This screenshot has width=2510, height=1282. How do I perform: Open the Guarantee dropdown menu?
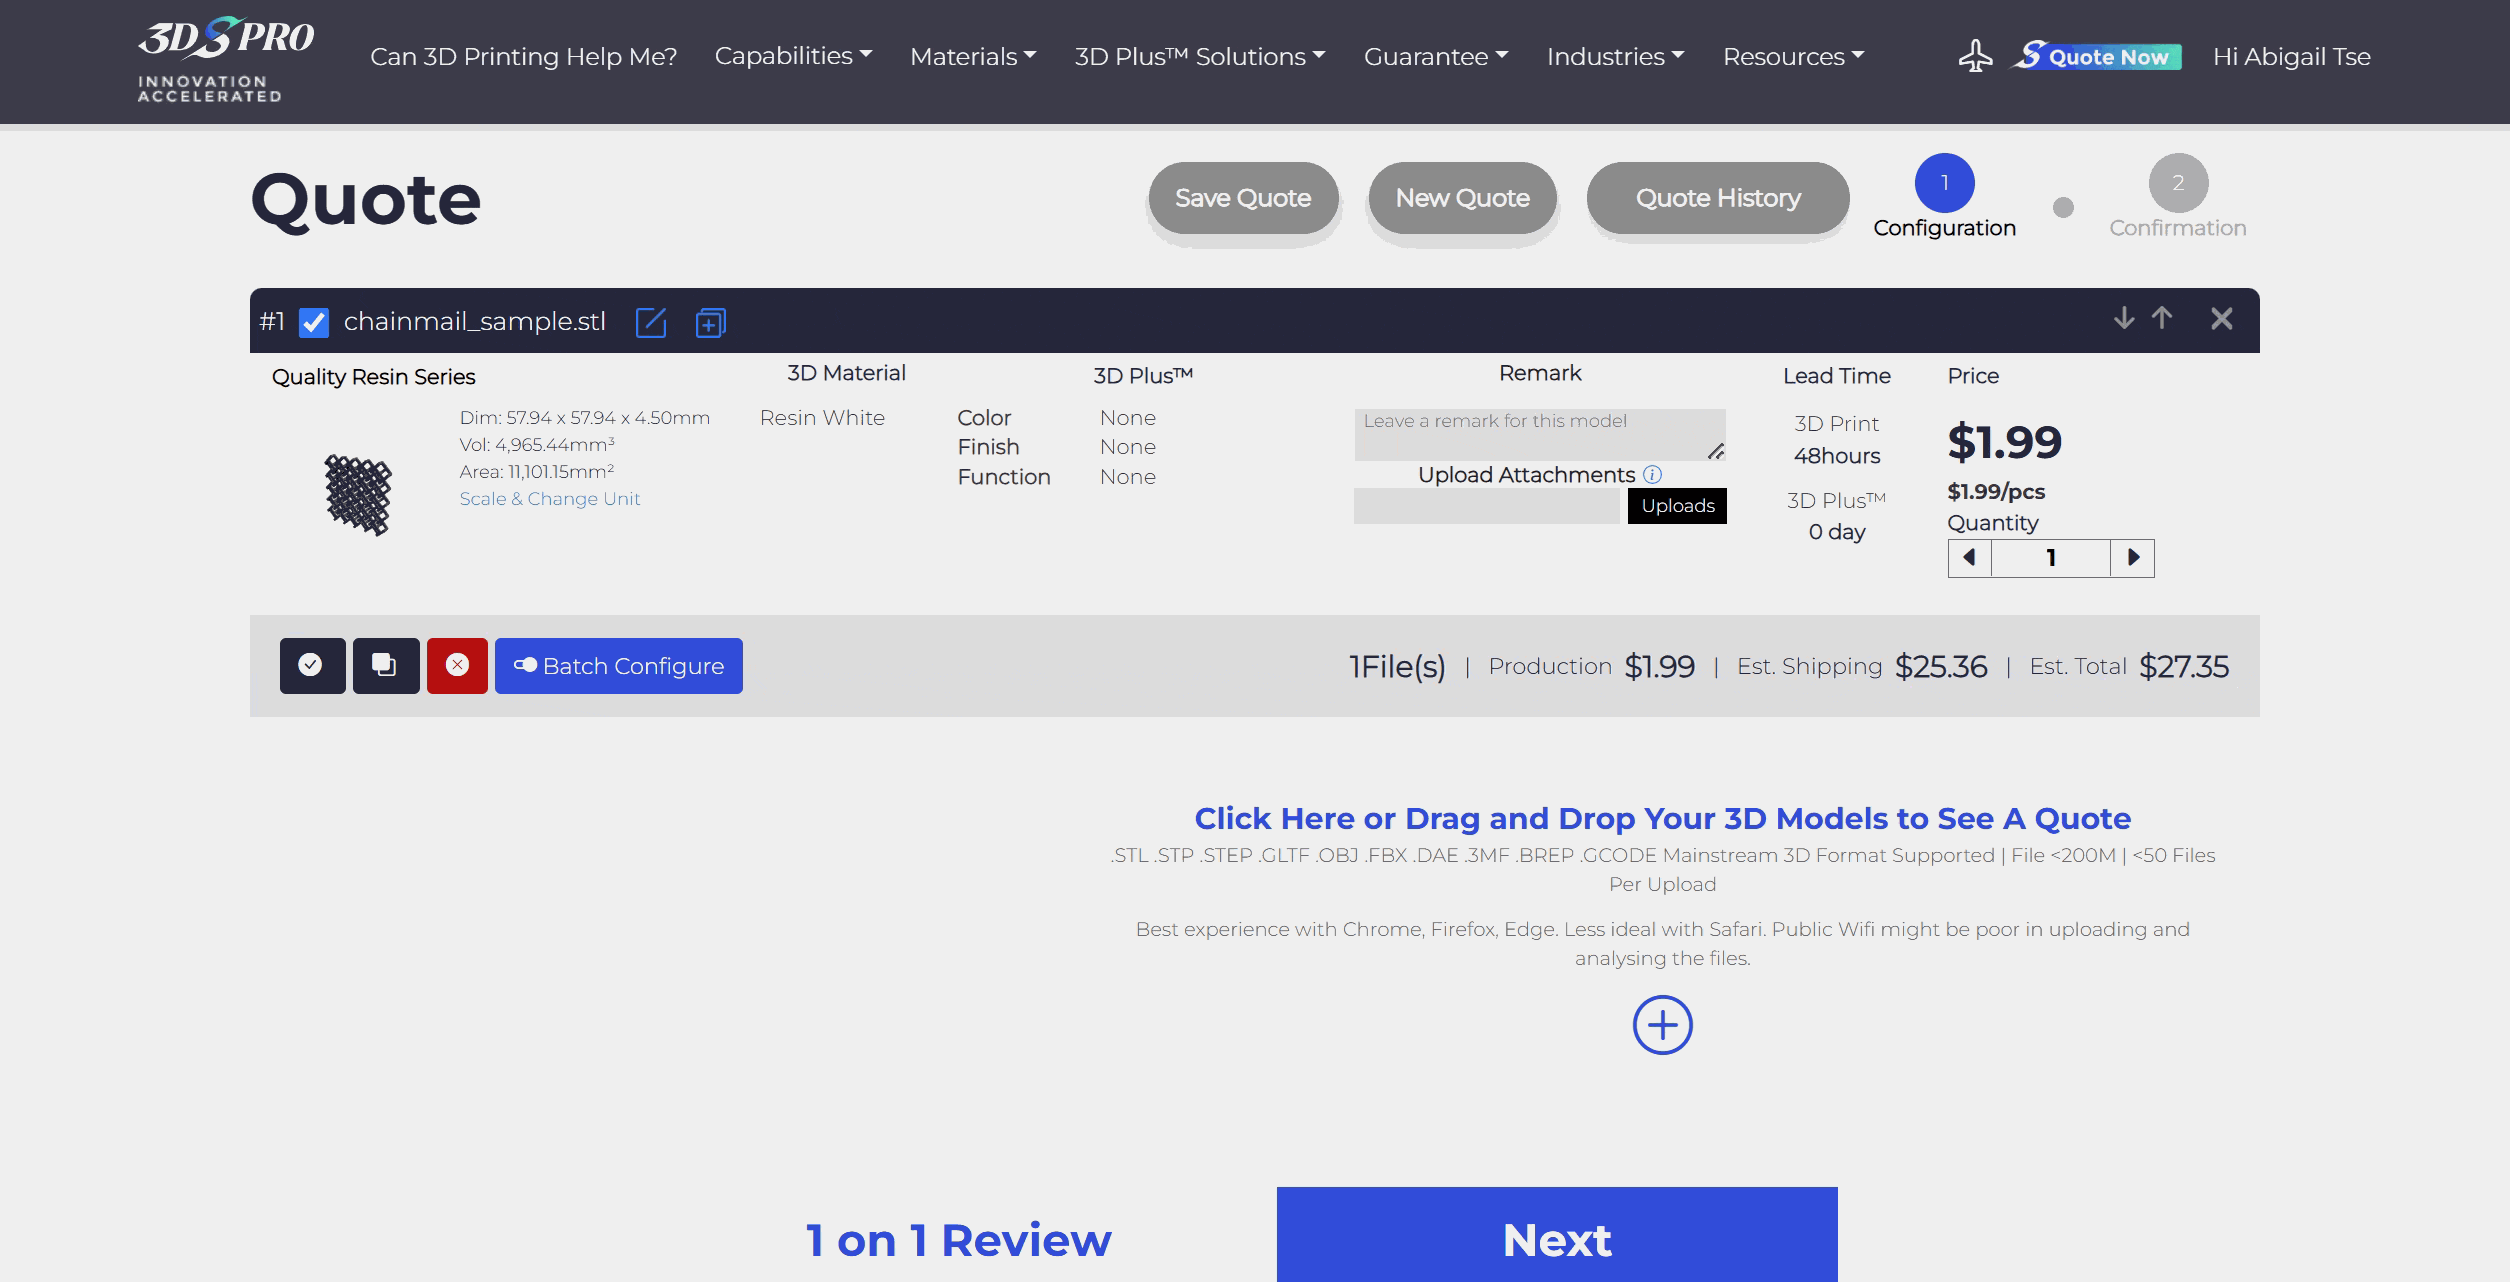pyautogui.click(x=1436, y=56)
